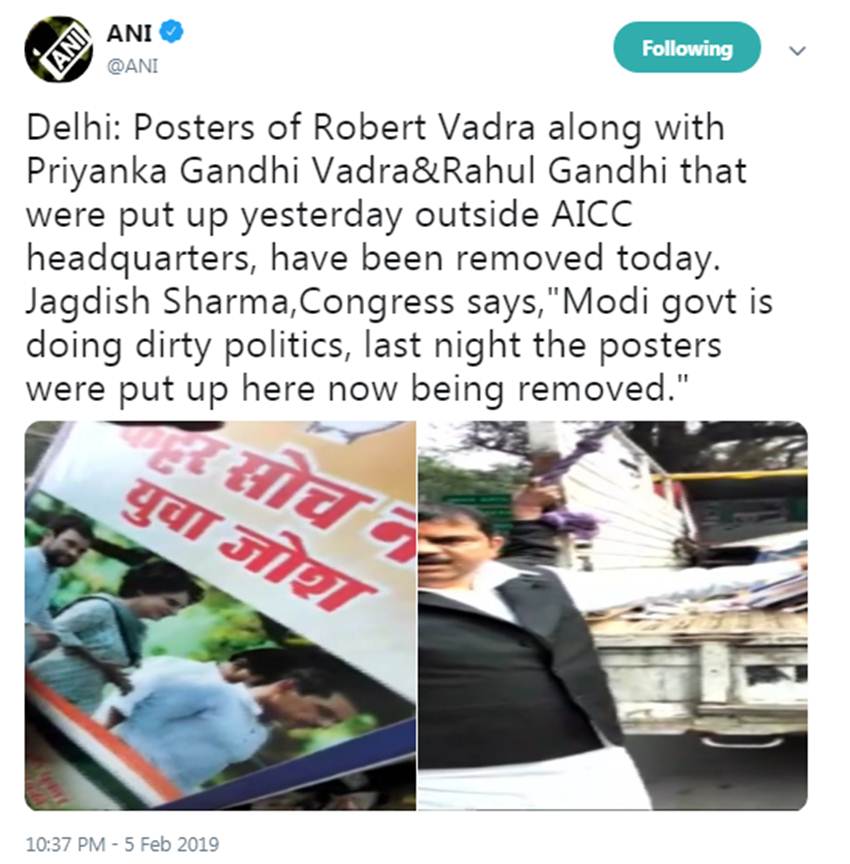Open the left poster photo

pyautogui.click(x=220, y=615)
